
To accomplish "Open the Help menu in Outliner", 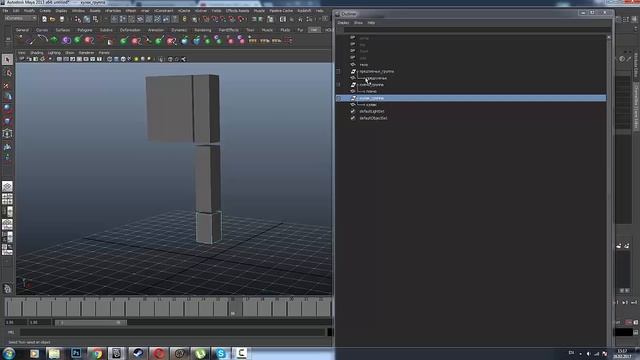I will pyautogui.click(x=371, y=23).
